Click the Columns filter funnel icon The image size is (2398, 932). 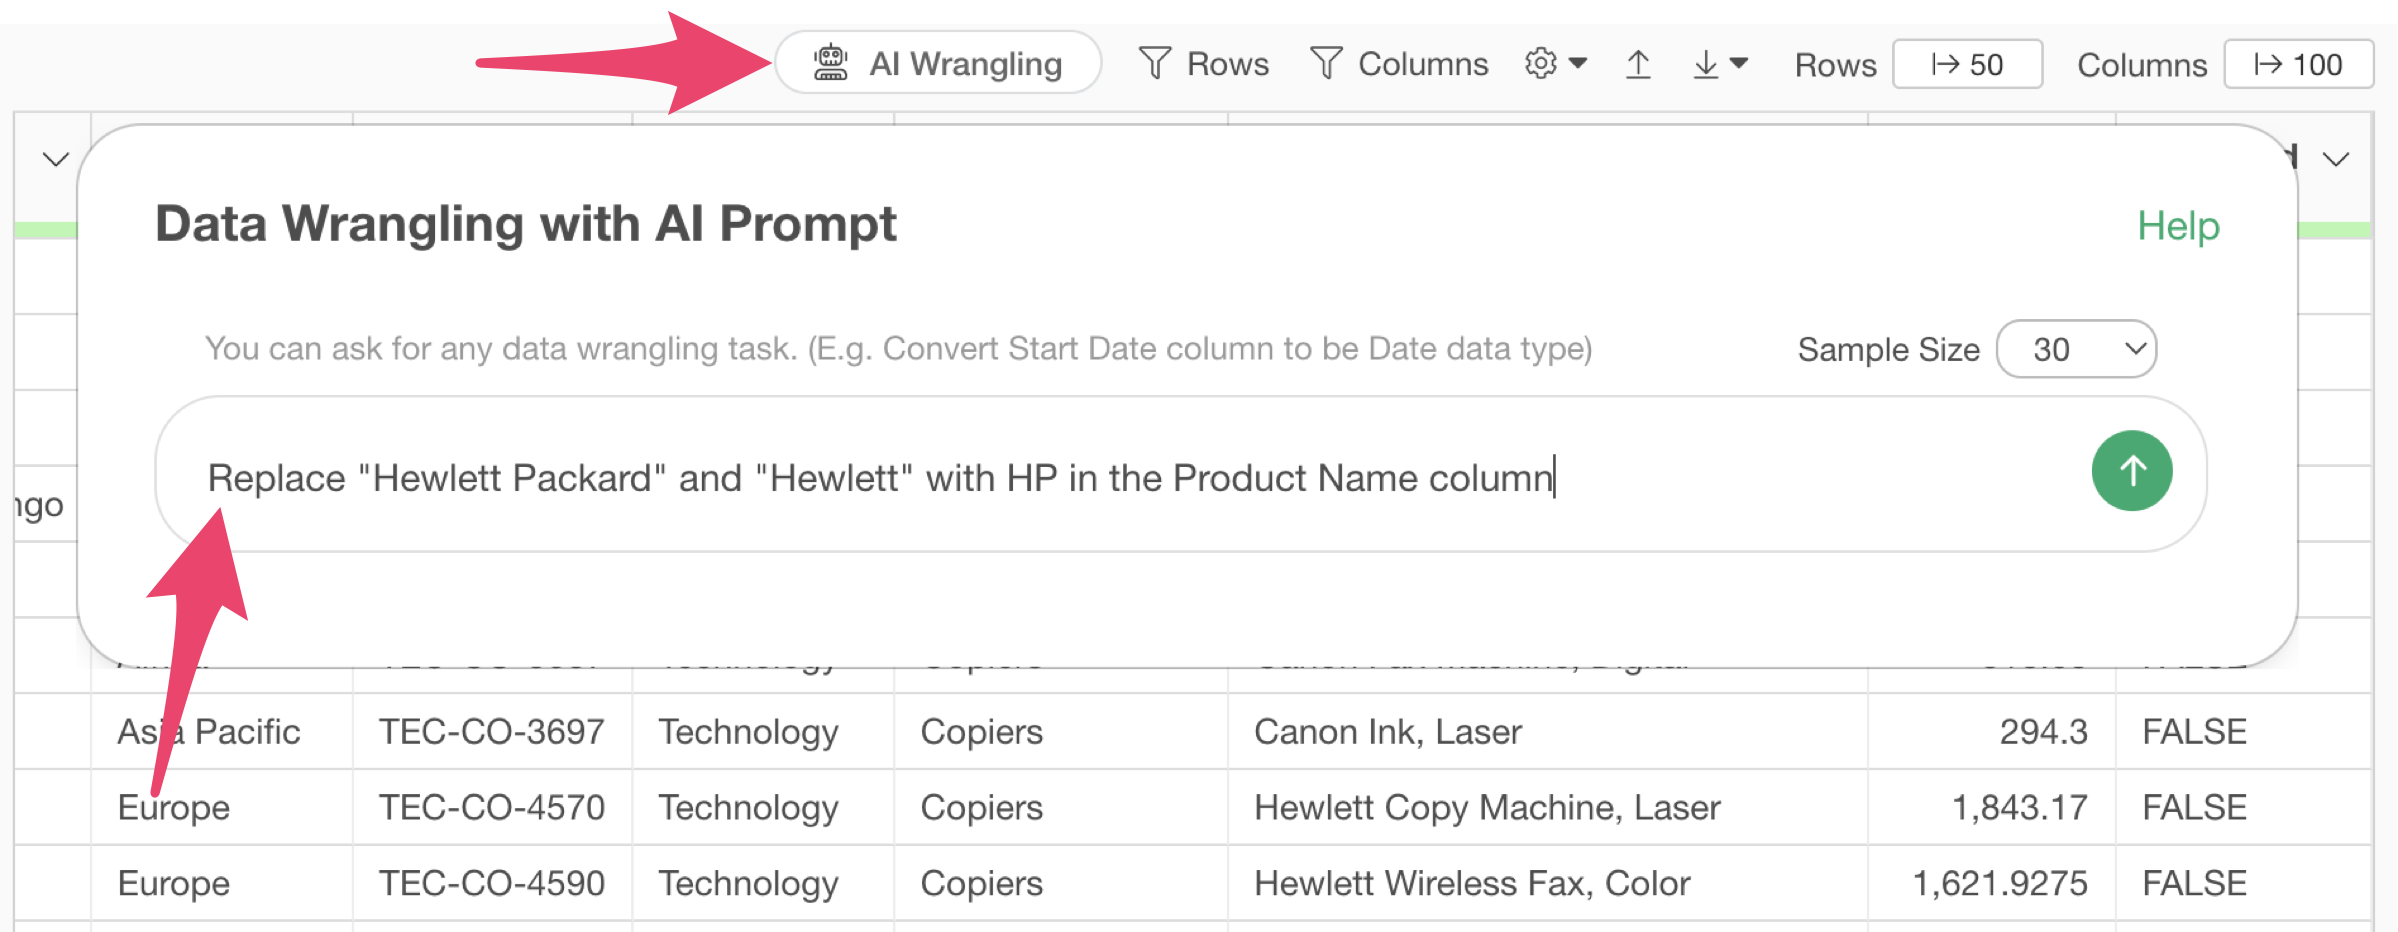(x=1326, y=64)
